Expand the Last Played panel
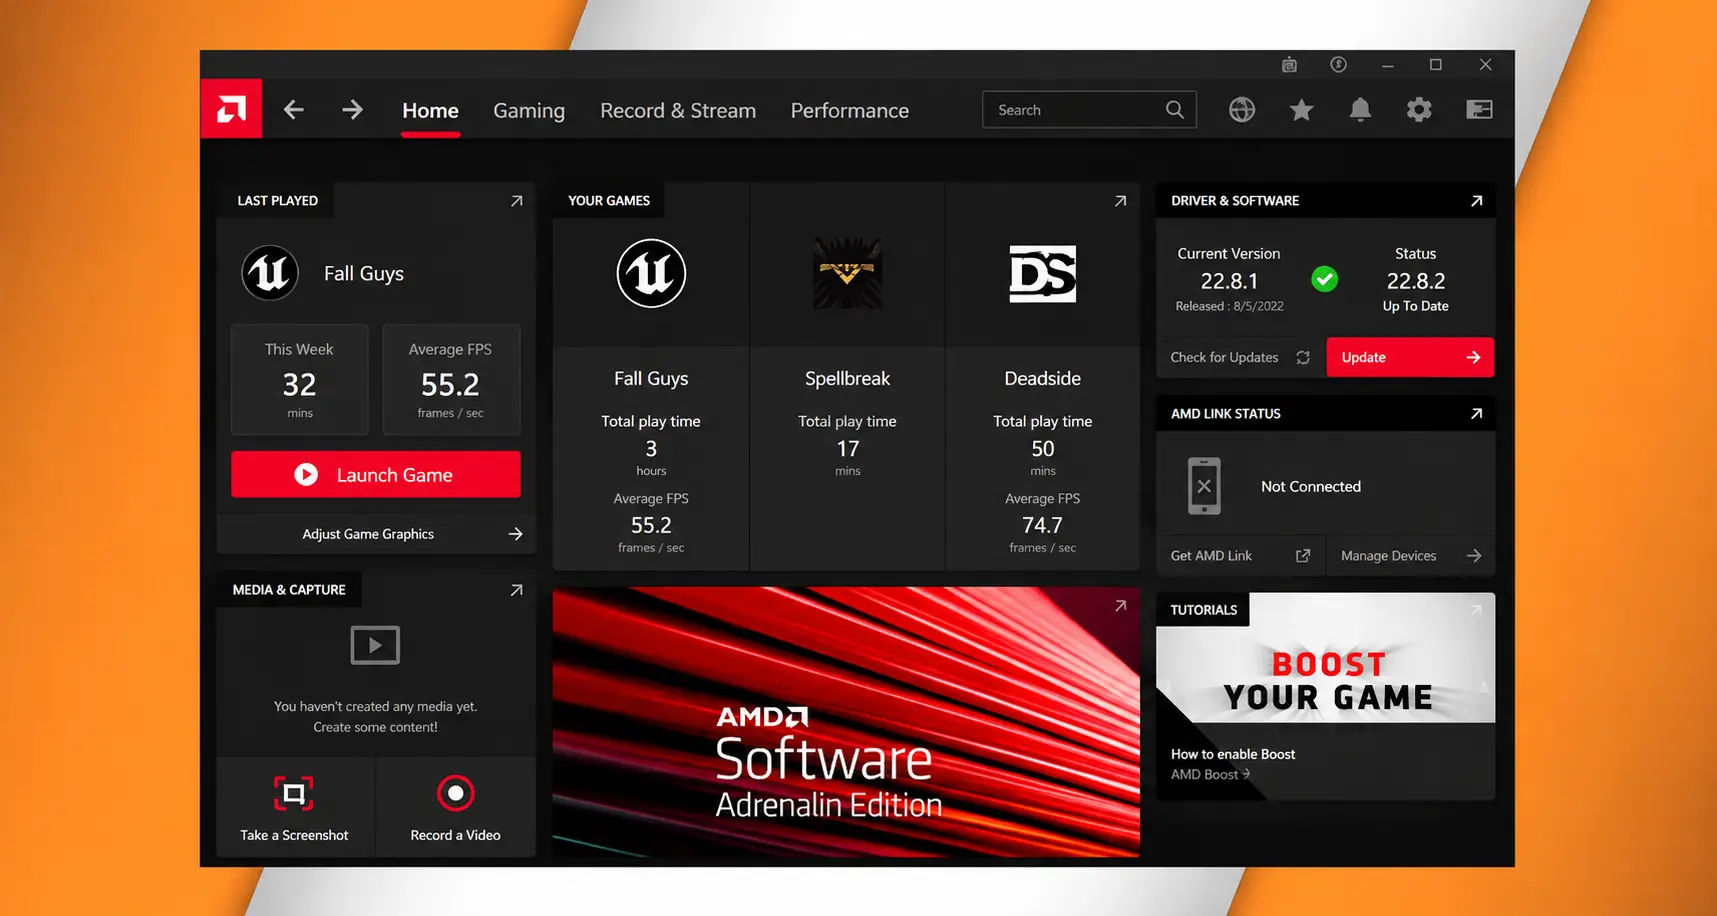The height and width of the screenshot is (916, 1717). [x=516, y=201]
